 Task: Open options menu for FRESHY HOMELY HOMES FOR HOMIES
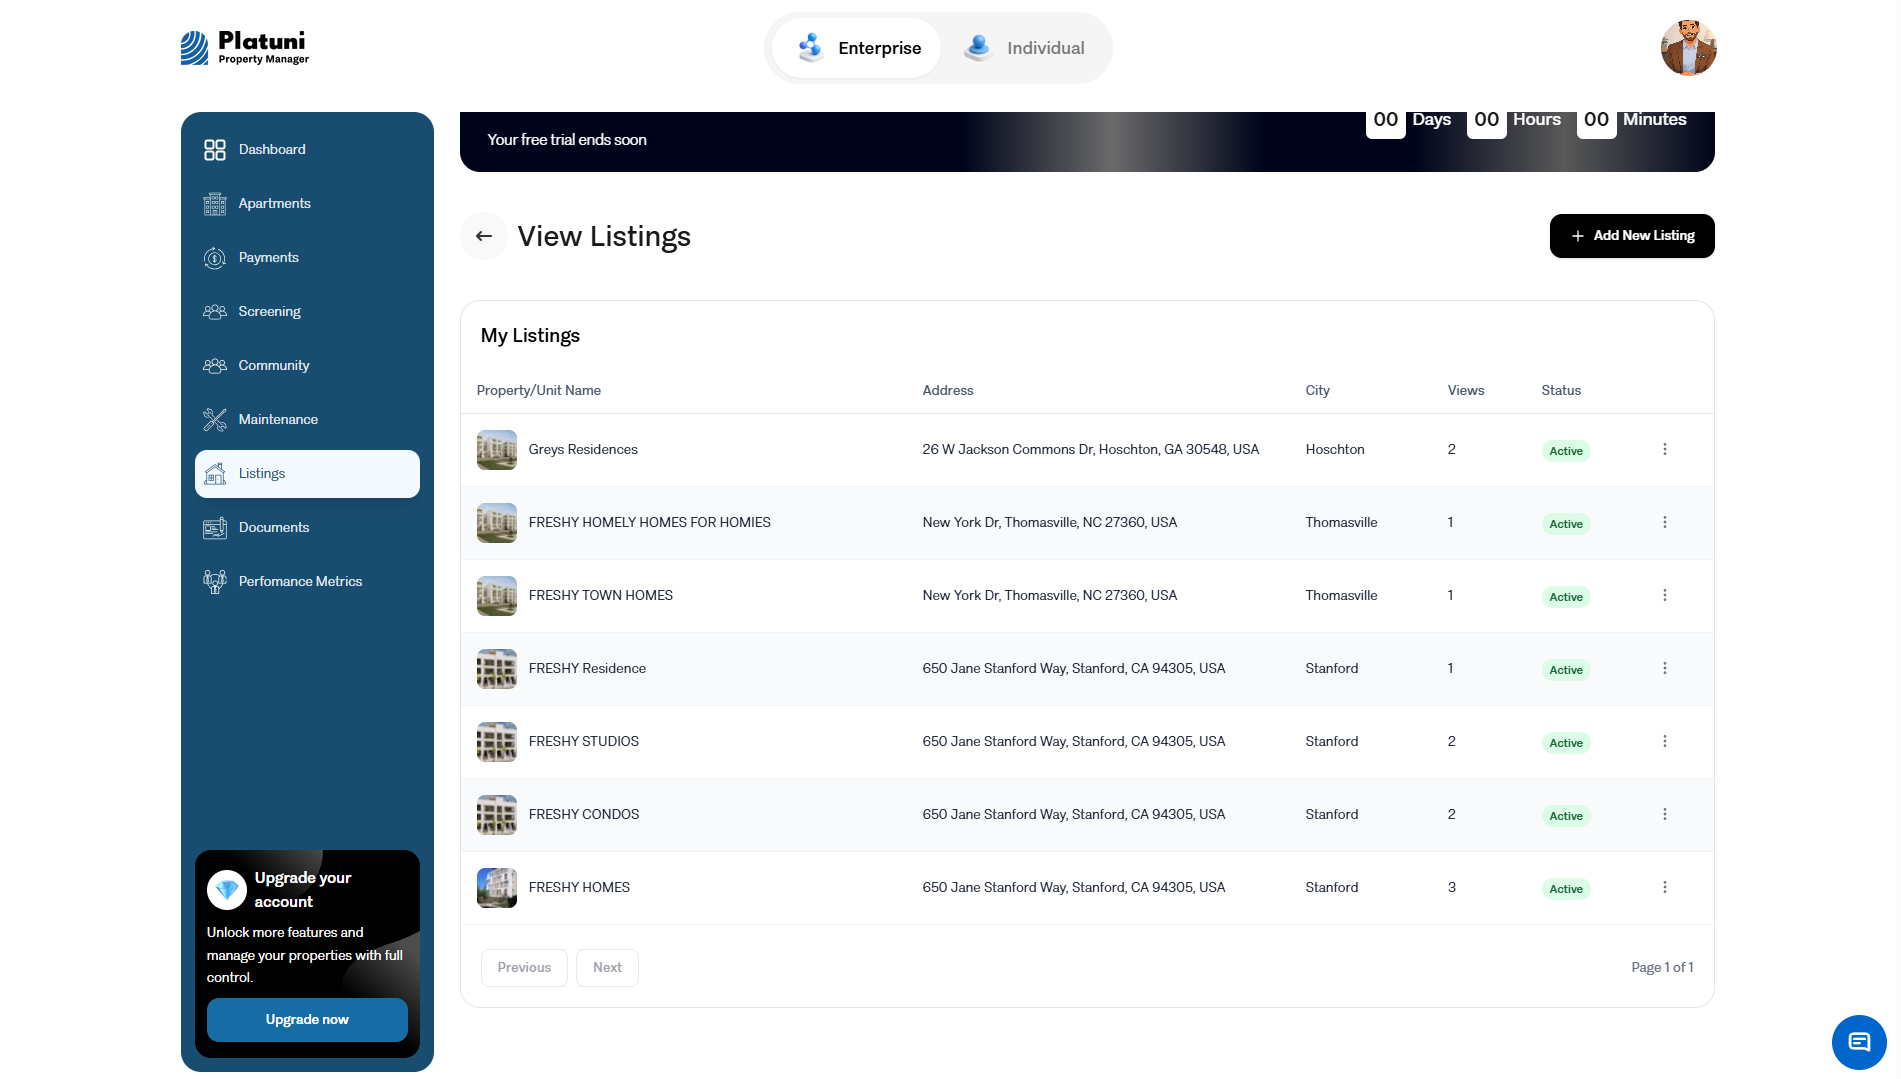click(x=1665, y=523)
